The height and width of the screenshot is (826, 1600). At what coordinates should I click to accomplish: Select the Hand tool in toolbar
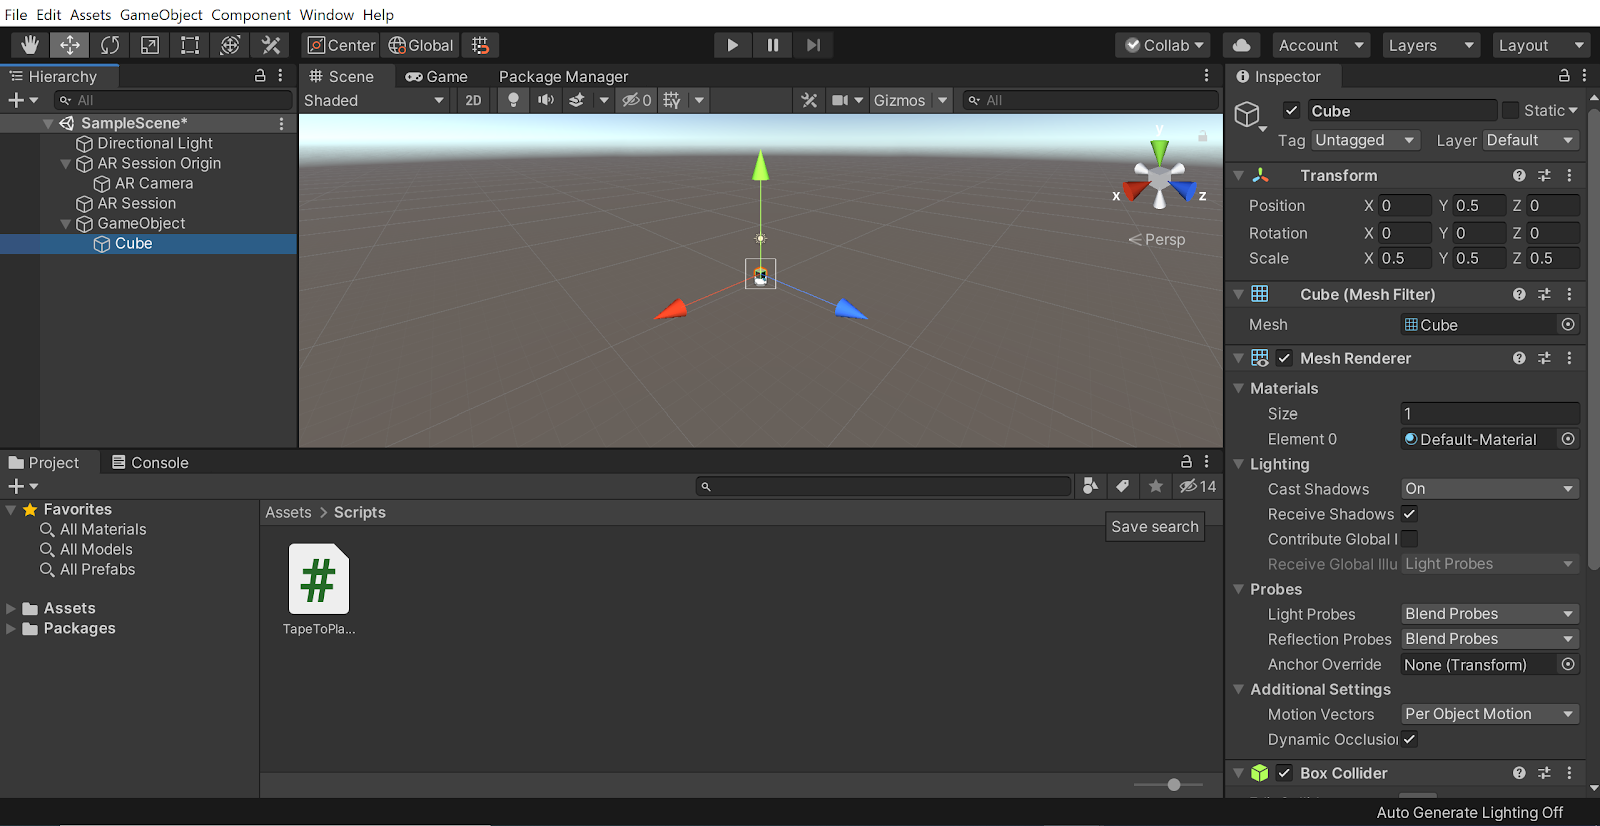point(30,45)
